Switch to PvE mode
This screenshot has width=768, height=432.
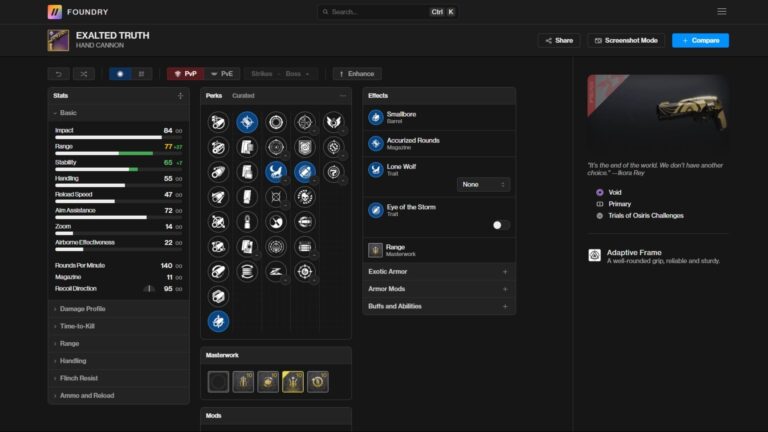coord(225,74)
